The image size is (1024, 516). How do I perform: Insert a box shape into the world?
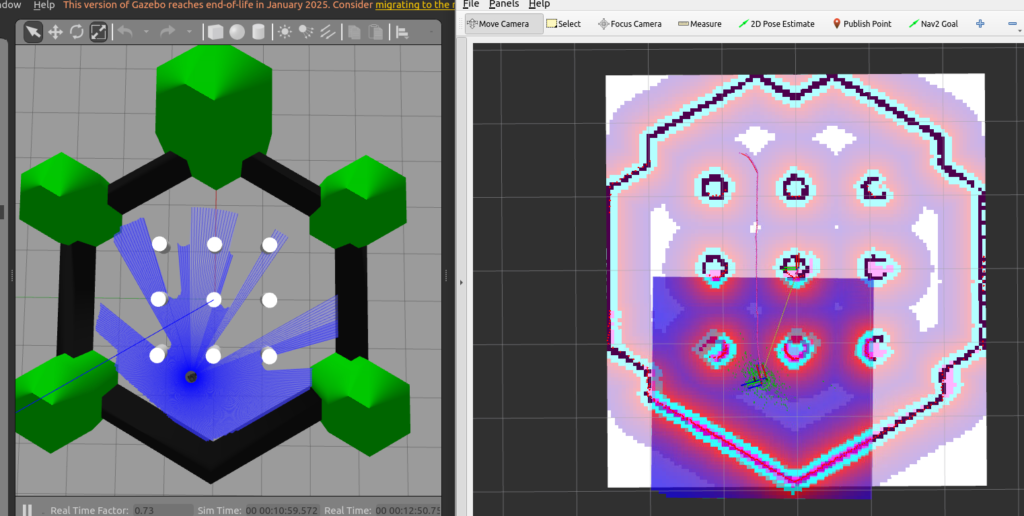pos(215,32)
